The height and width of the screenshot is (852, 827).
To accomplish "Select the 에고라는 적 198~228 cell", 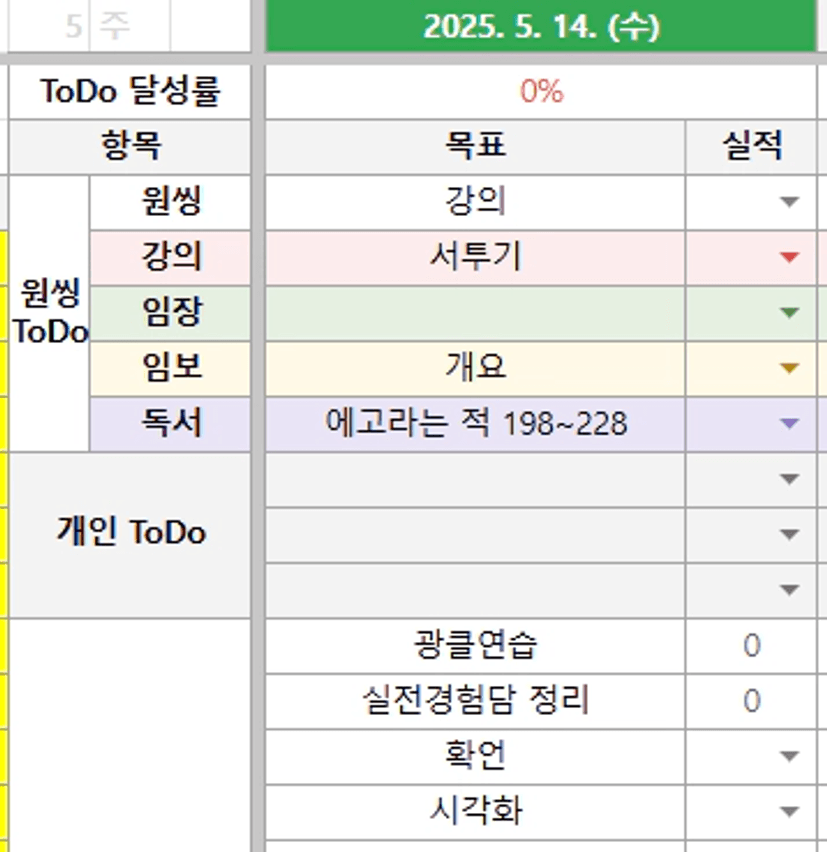I will (475, 424).
